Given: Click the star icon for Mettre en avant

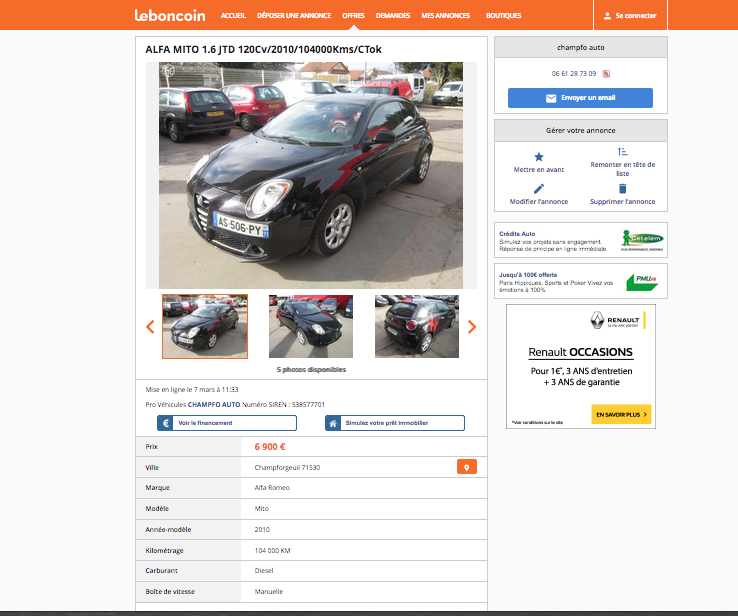Looking at the screenshot, I should point(539,157).
